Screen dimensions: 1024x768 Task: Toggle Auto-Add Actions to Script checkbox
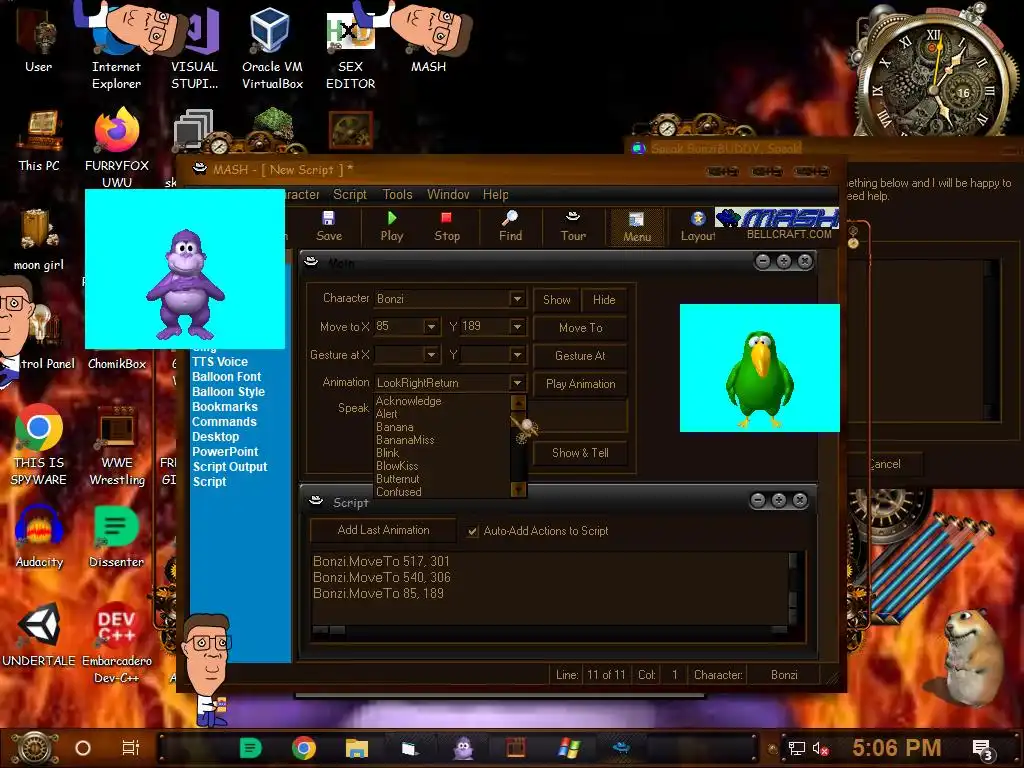(x=472, y=532)
